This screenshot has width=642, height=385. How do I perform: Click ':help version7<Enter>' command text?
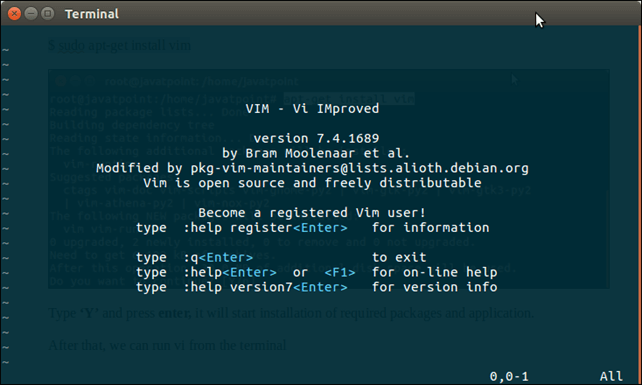click(265, 288)
